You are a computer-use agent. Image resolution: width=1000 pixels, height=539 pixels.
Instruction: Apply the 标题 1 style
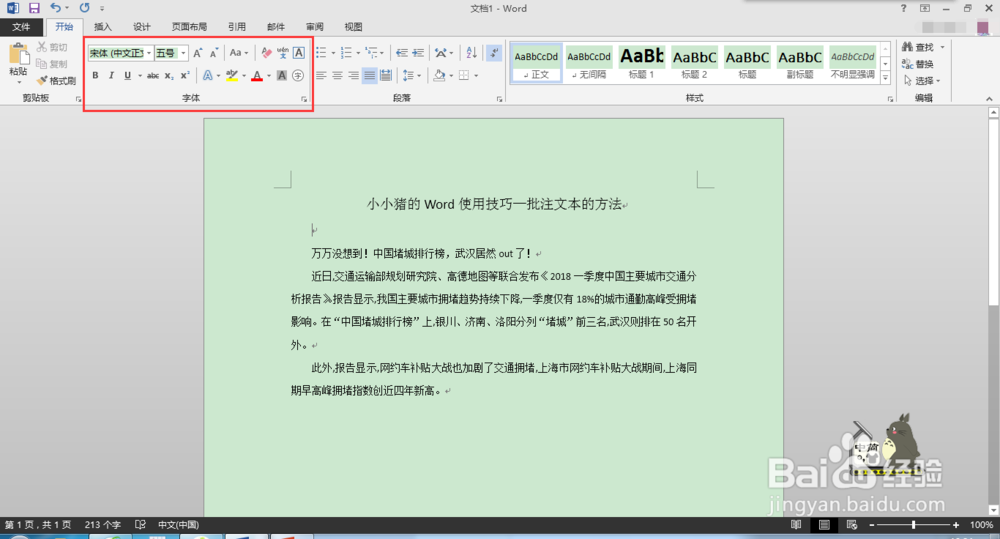(x=642, y=63)
